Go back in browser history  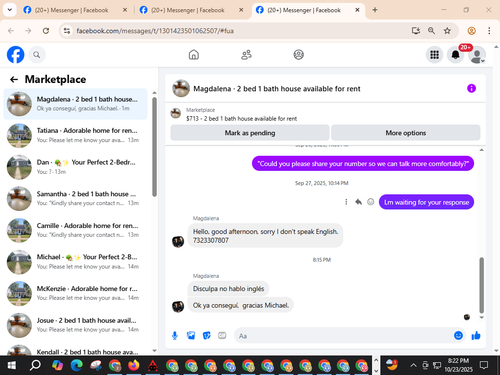tap(11, 31)
